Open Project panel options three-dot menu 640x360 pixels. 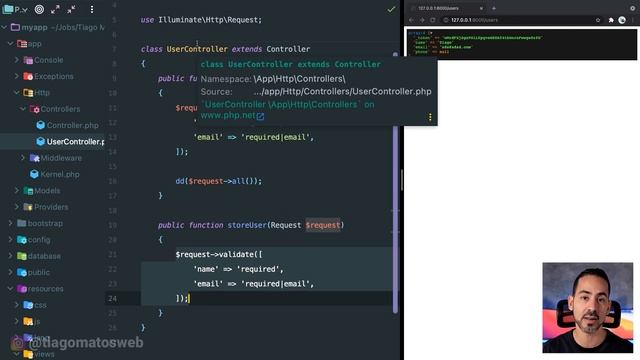(x=92, y=9)
